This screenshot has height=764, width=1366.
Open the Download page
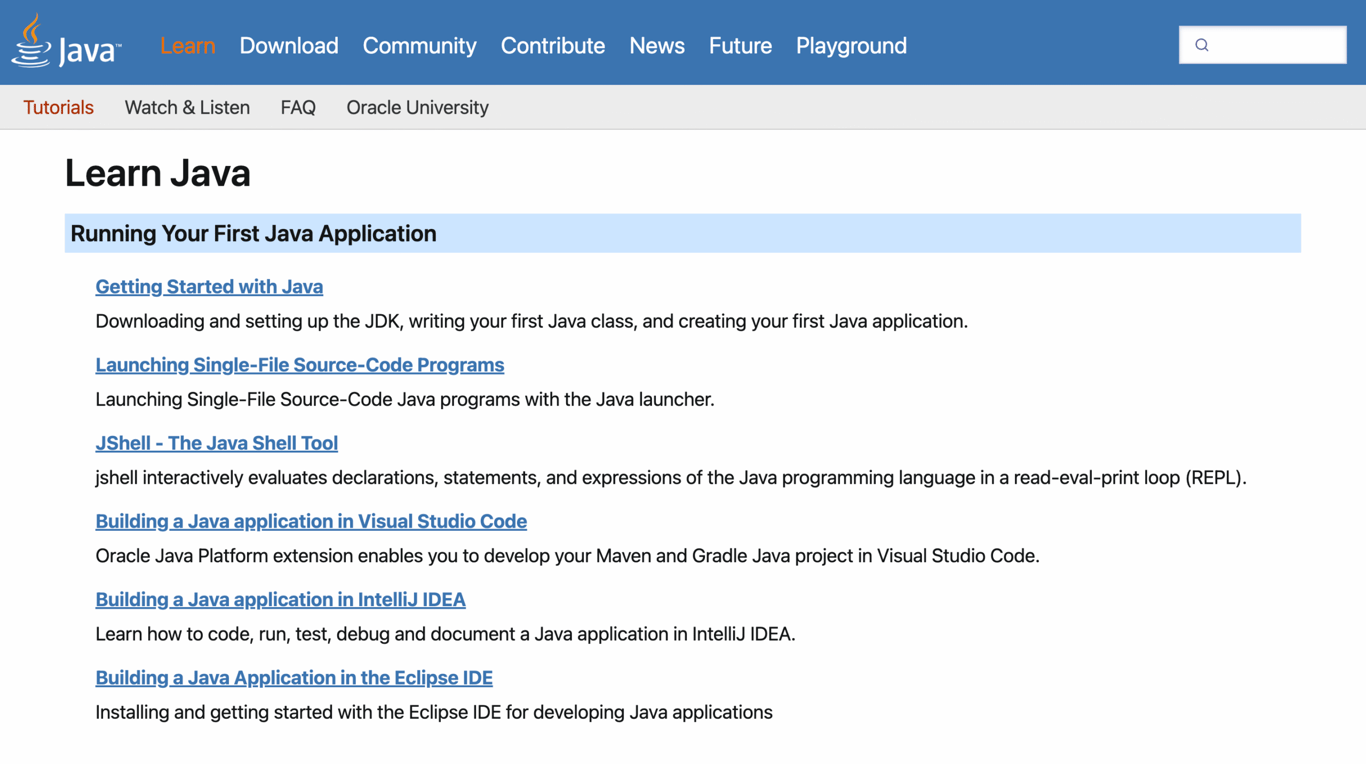pos(288,46)
